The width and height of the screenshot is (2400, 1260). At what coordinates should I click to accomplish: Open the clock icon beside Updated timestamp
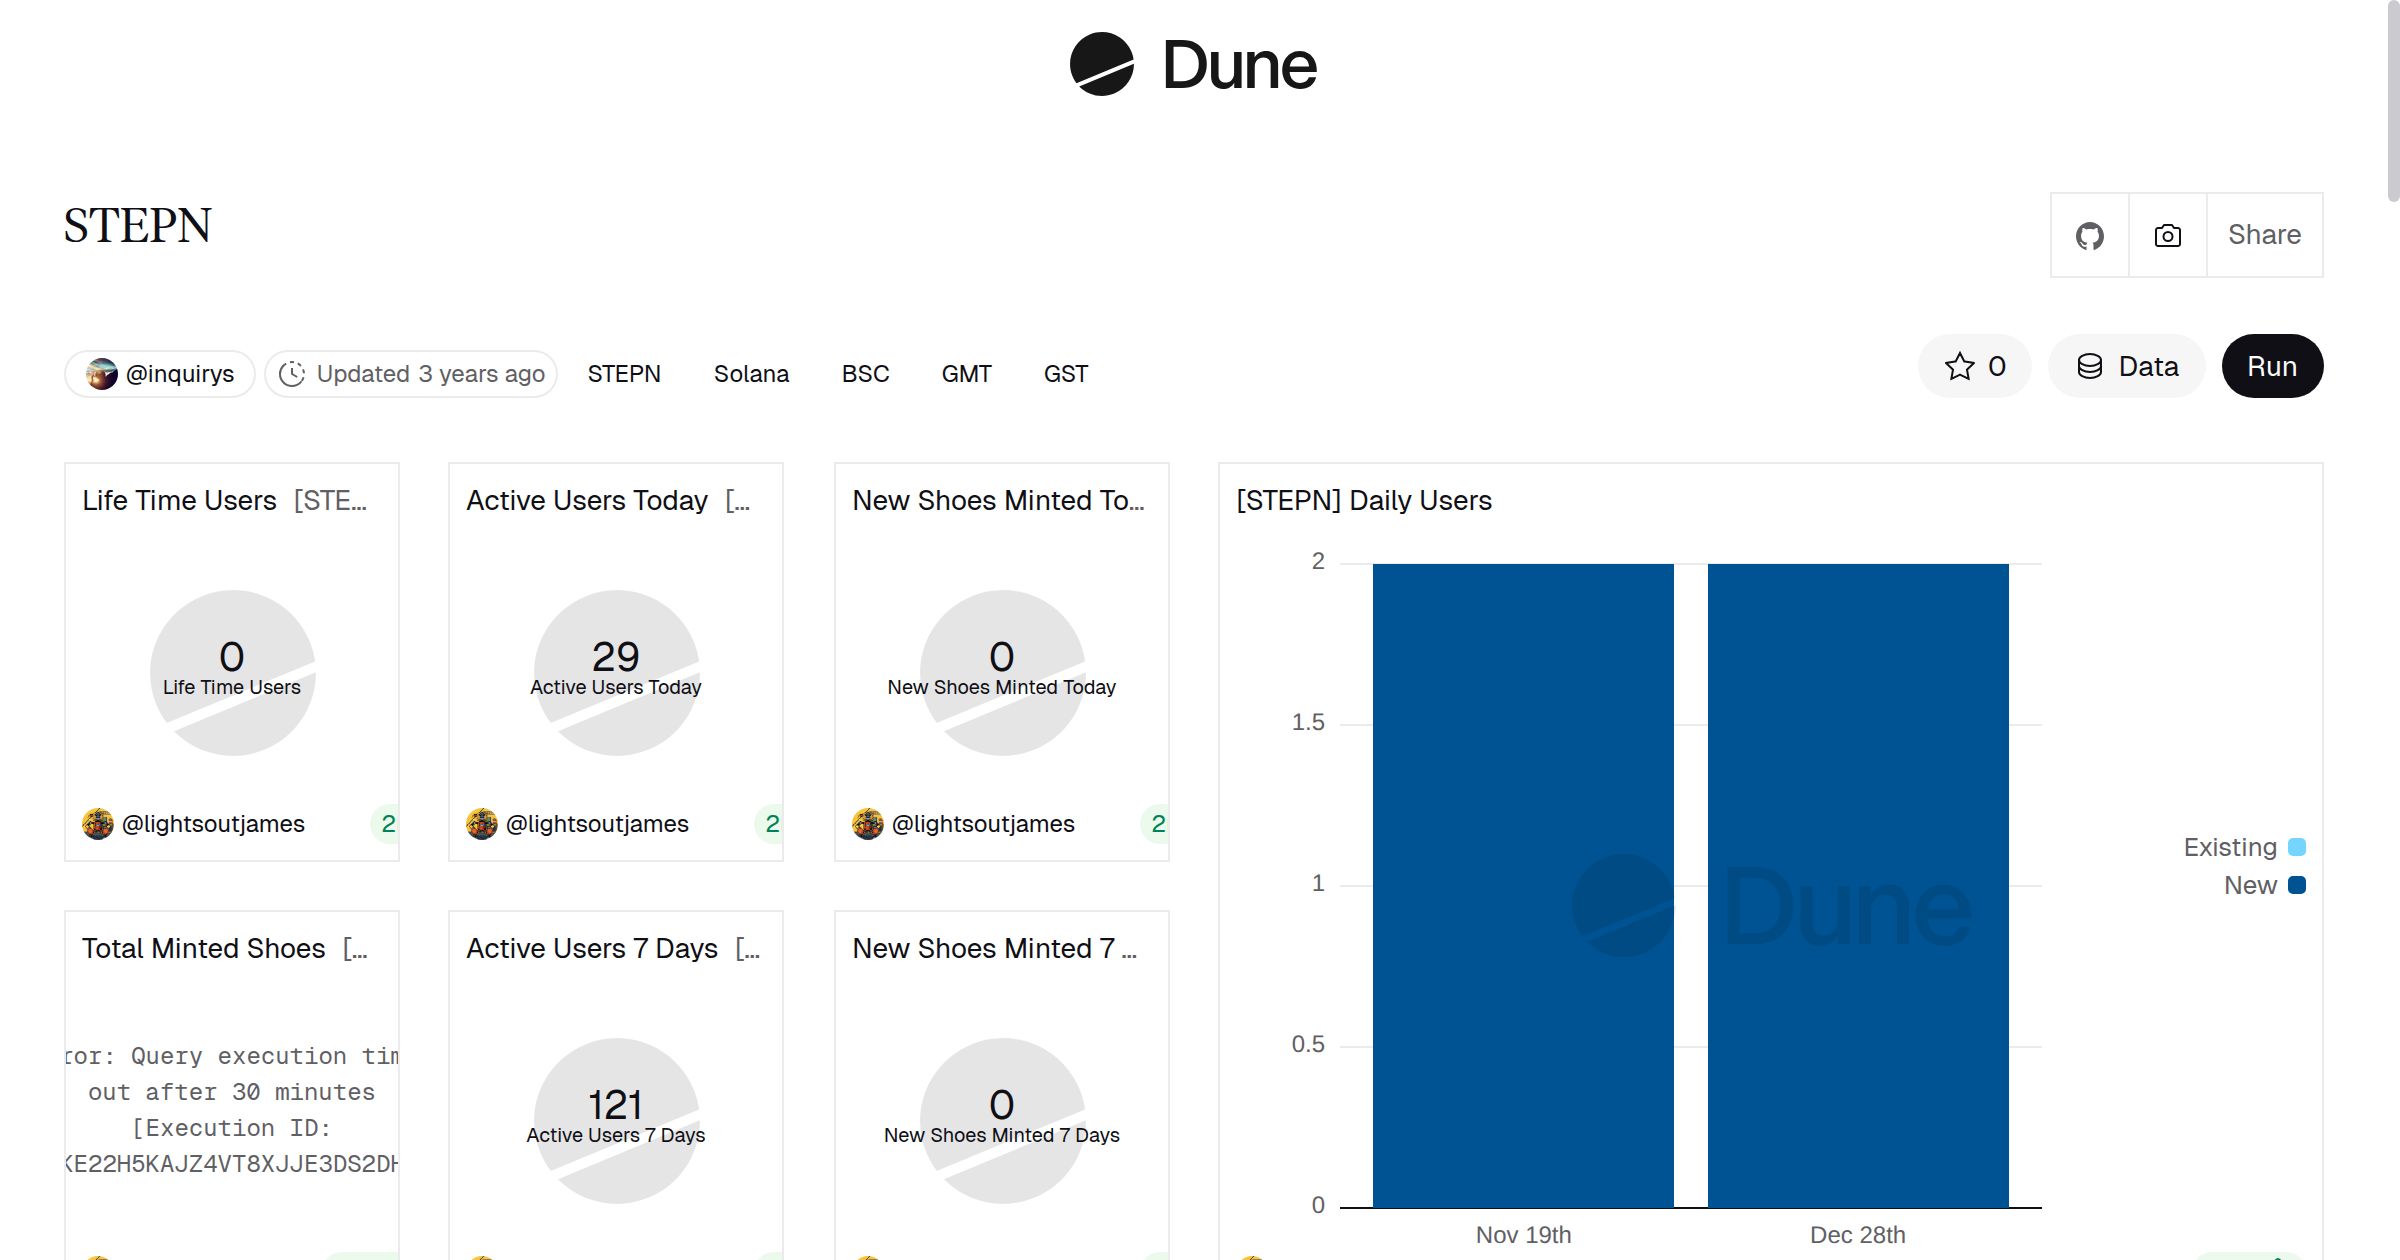pyautogui.click(x=291, y=373)
